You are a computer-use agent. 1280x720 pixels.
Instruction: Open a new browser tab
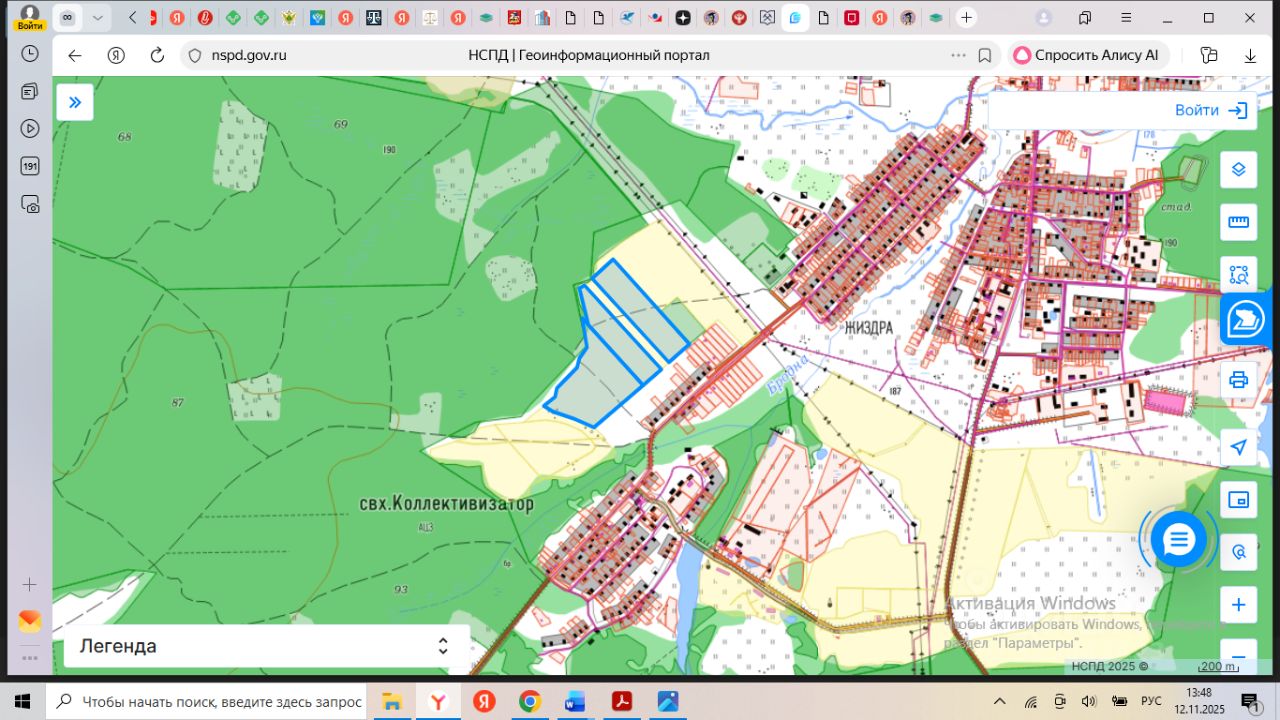[966, 18]
